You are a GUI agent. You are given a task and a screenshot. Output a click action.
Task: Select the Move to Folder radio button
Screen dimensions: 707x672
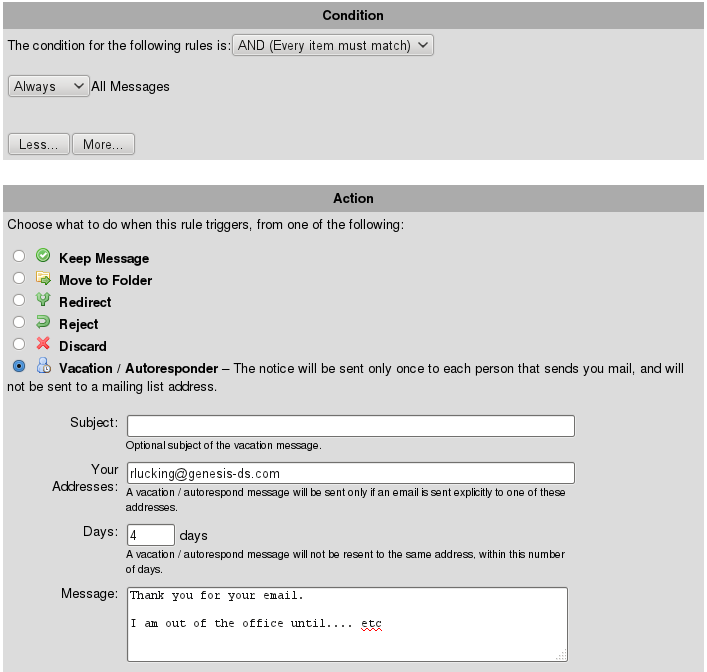[x=19, y=278]
